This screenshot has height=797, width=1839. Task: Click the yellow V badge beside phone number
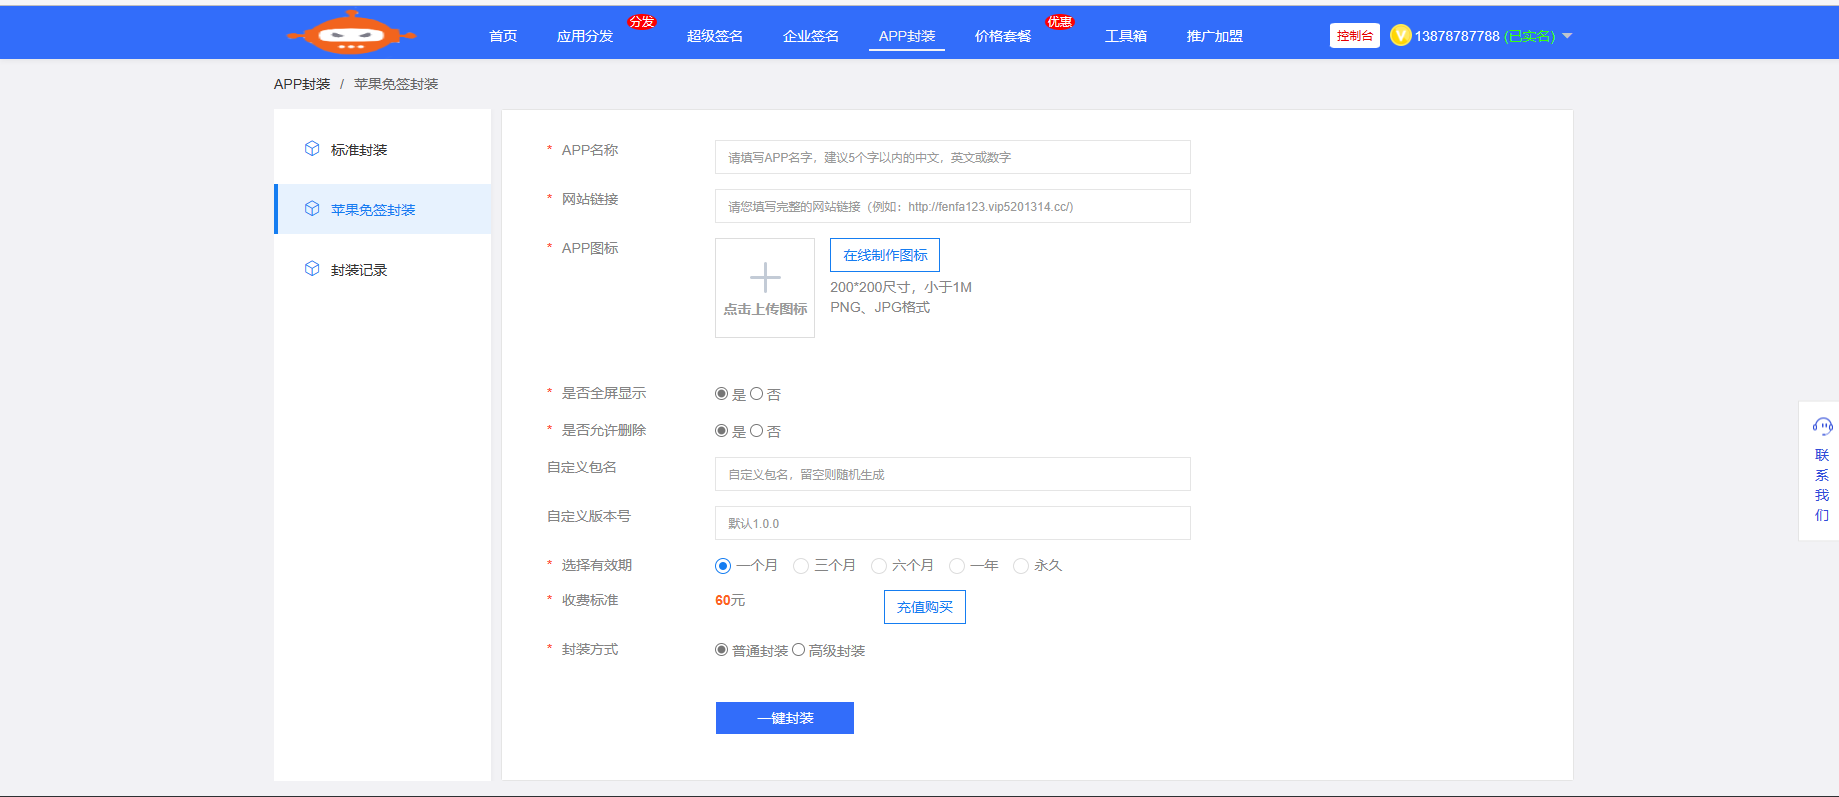coord(1400,36)
